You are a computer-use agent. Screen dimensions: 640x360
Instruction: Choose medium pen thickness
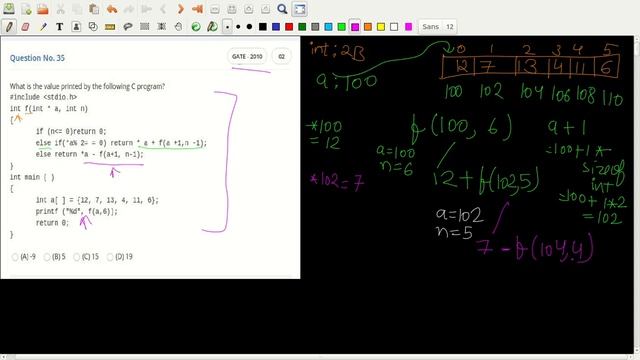(238, 27)
